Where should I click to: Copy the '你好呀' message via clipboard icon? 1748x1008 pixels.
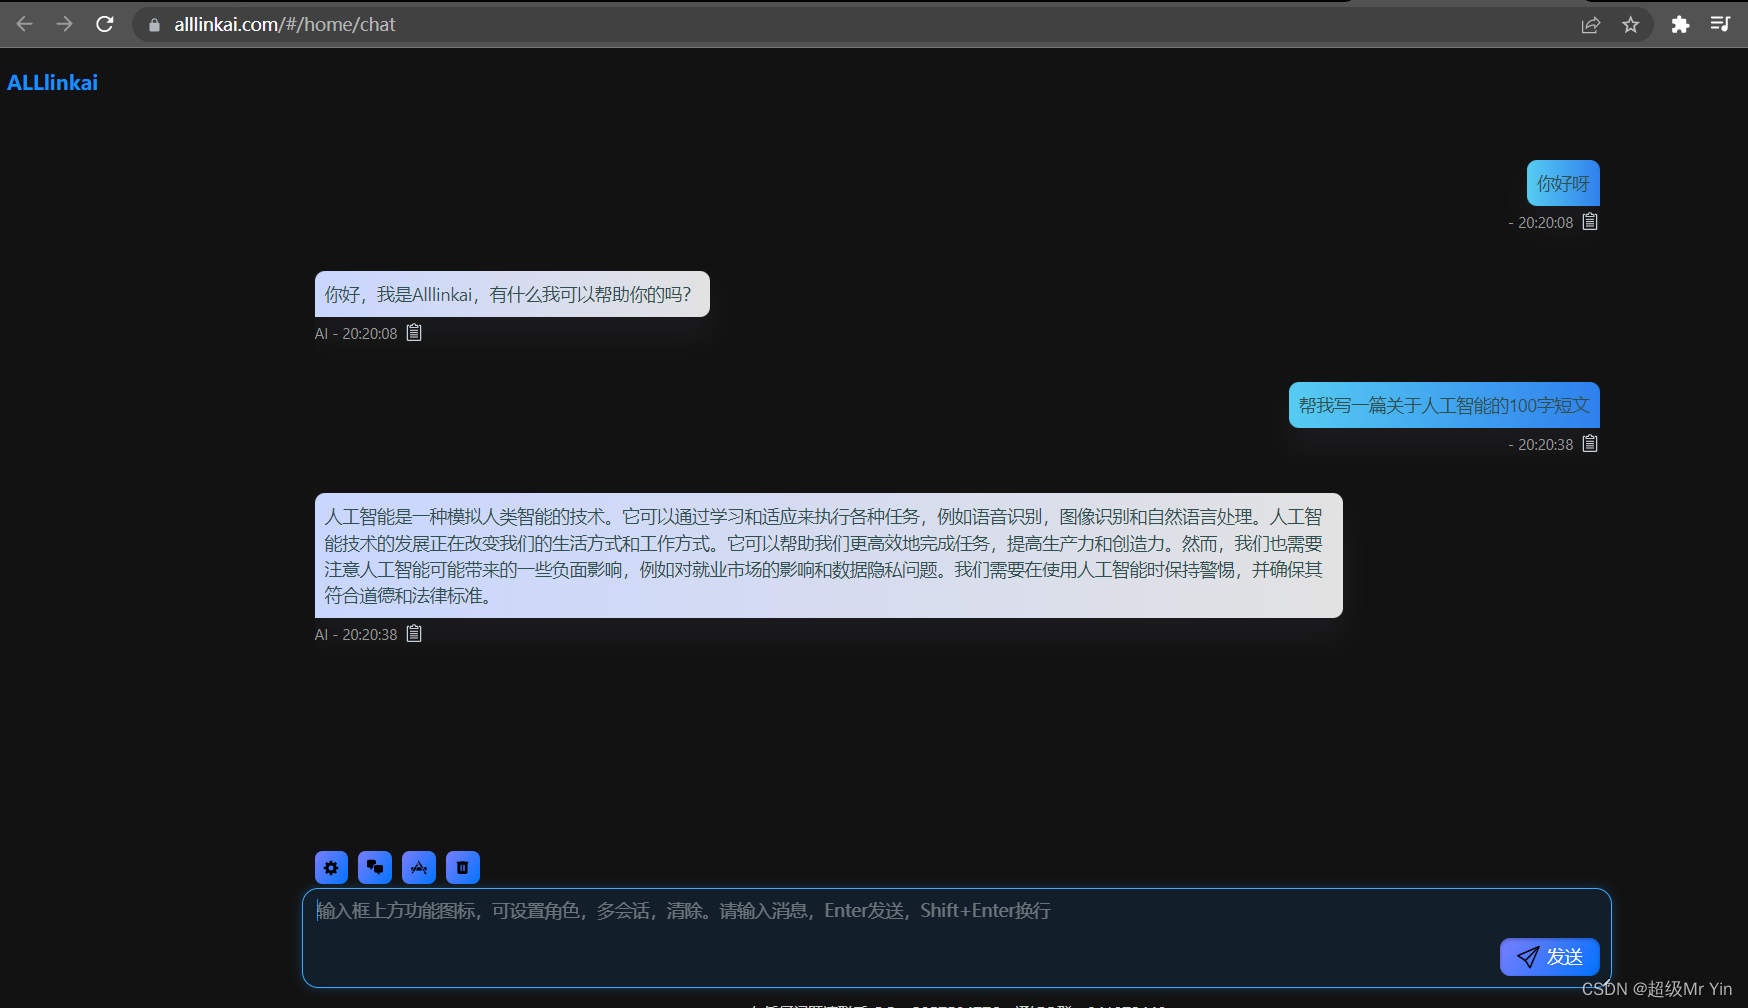[1590, 222]
